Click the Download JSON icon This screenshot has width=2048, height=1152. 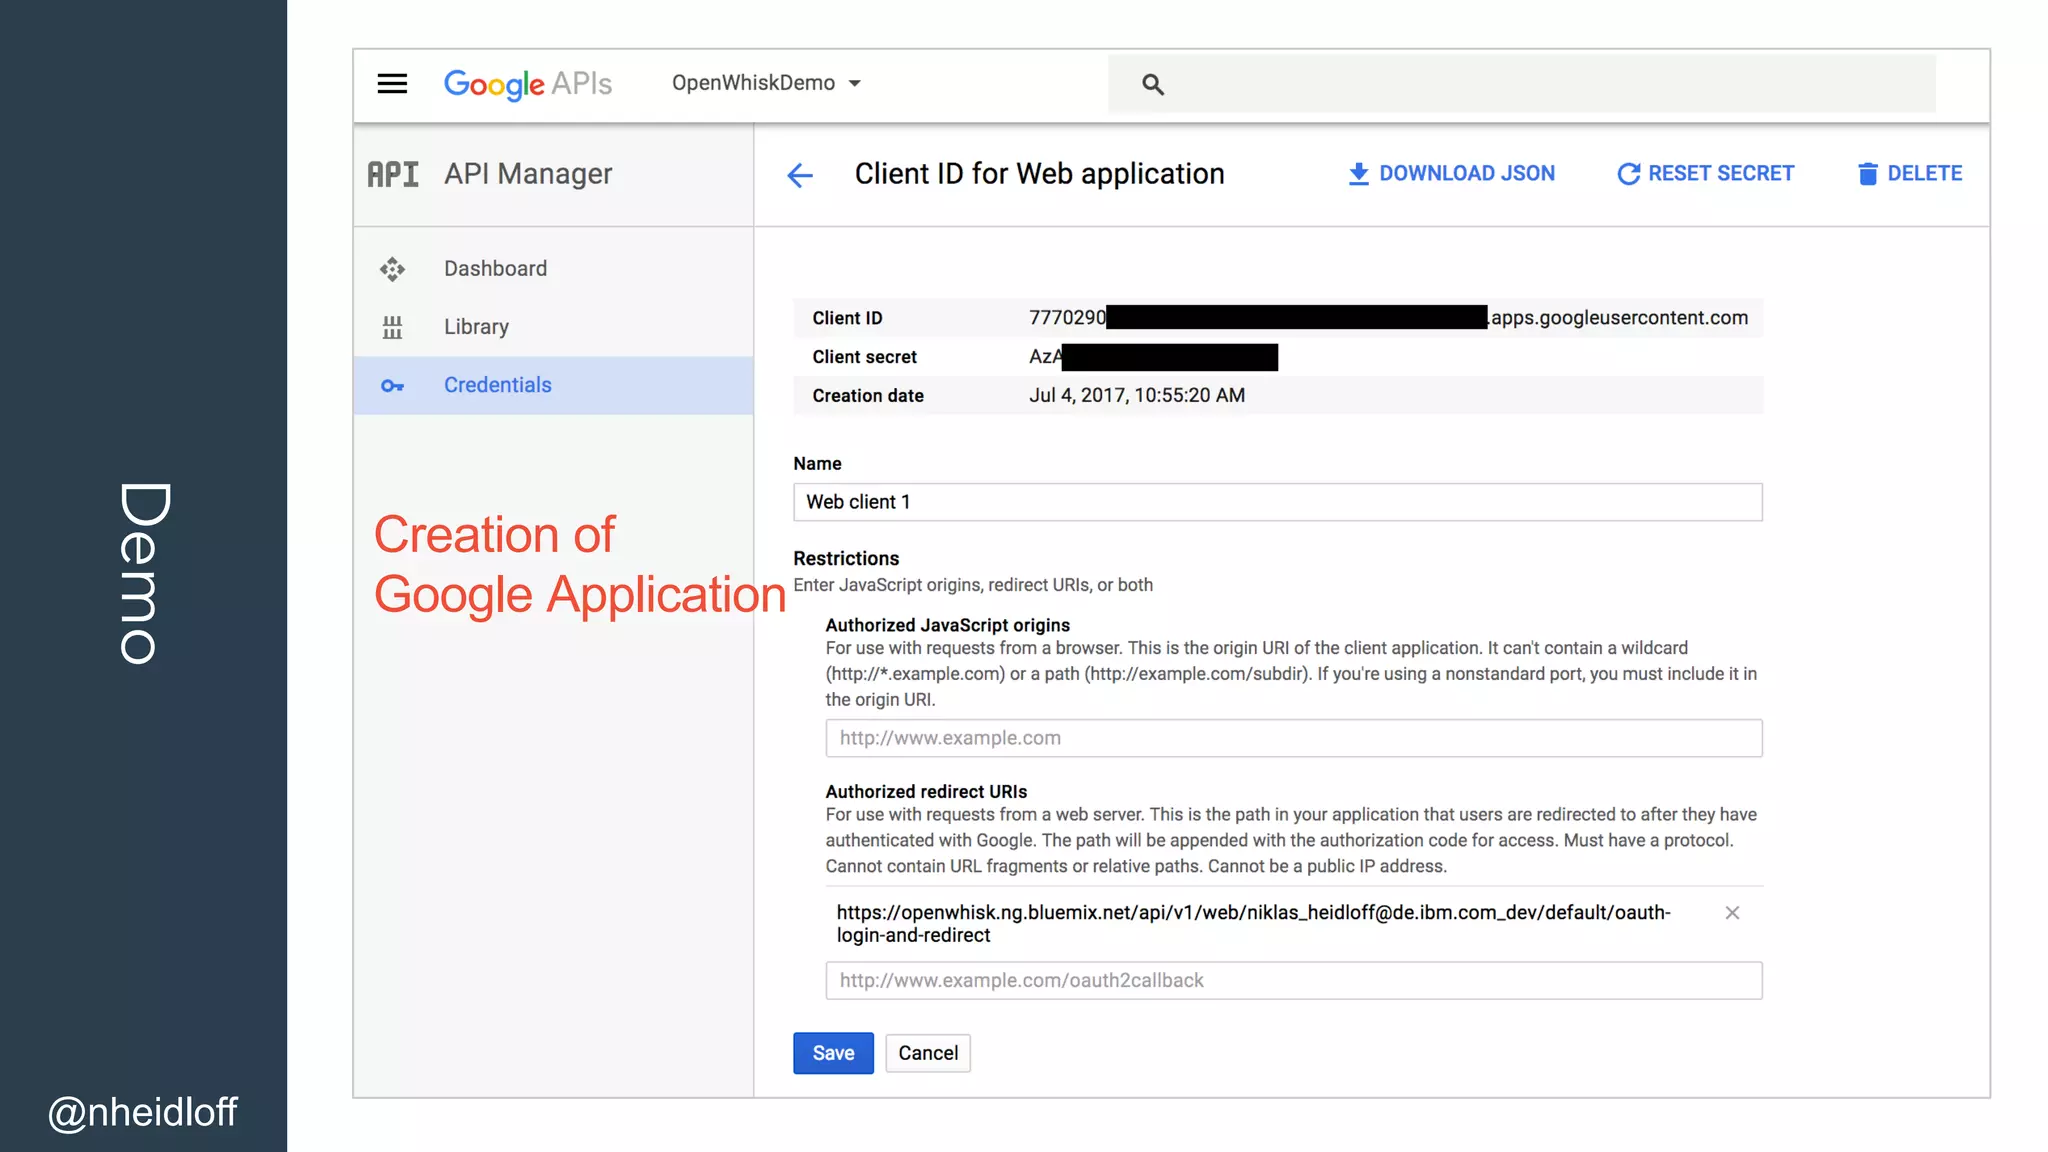(x=1358, y=174)
